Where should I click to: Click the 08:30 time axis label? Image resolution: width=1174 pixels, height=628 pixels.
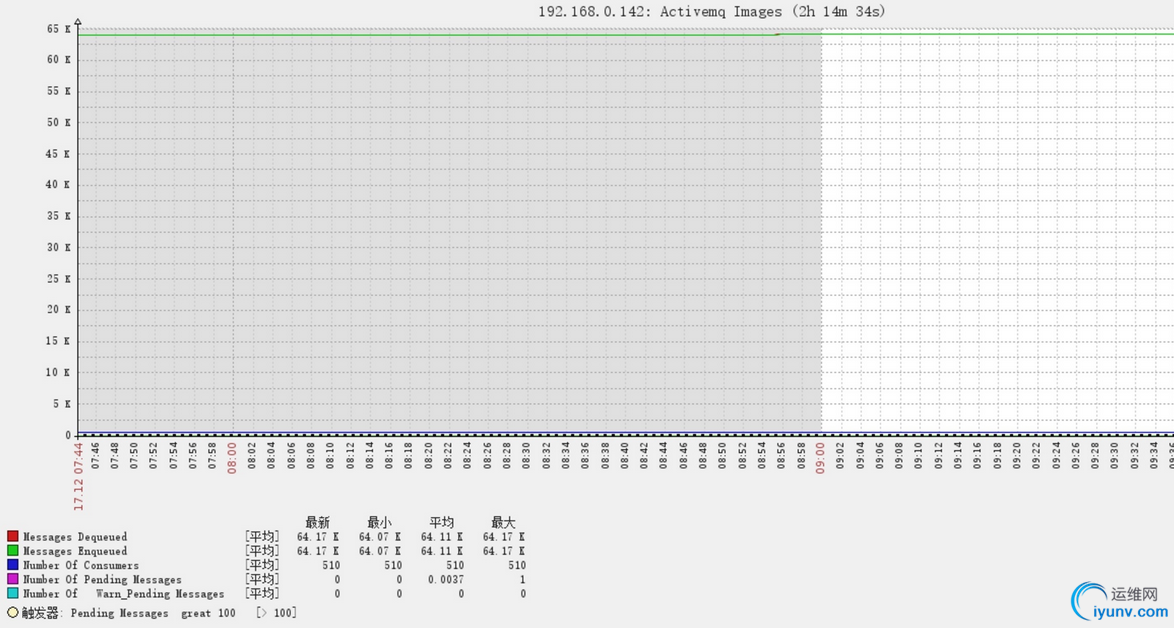526,455
